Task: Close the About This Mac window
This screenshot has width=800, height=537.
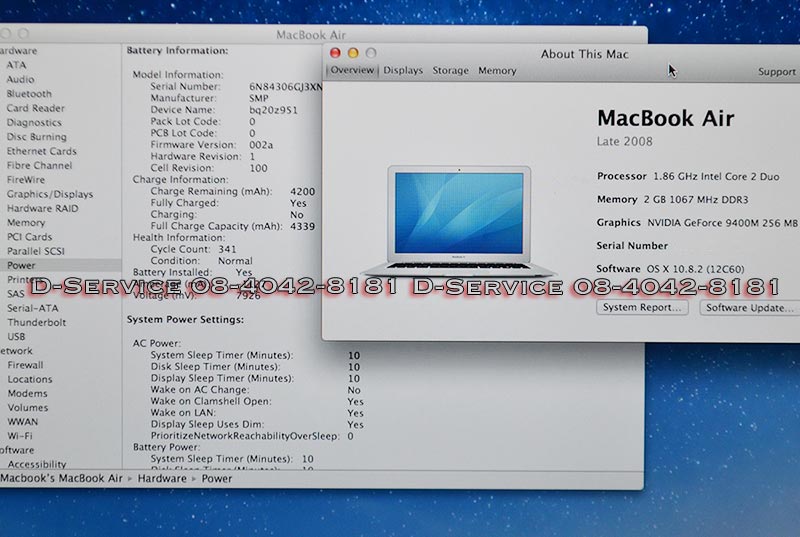Action: tap(335, 53)
